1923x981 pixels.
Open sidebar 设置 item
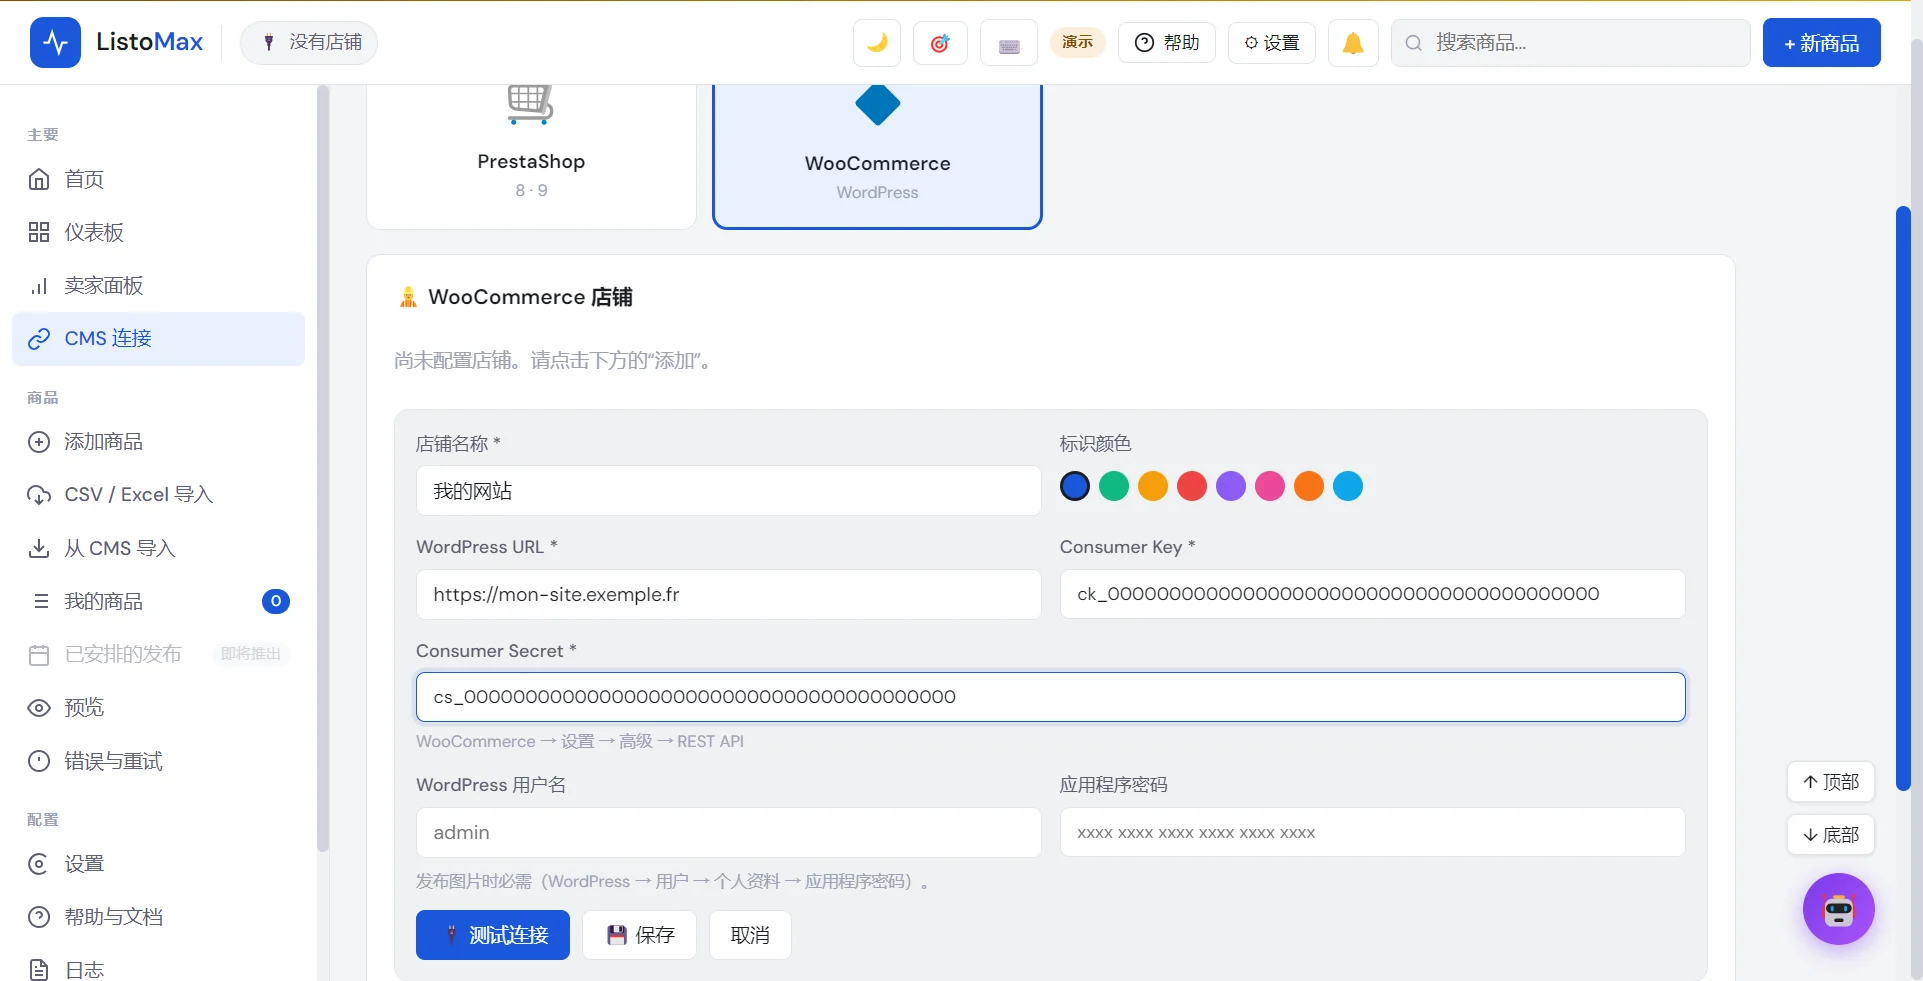pyautogui.click(x=158, y=863)
